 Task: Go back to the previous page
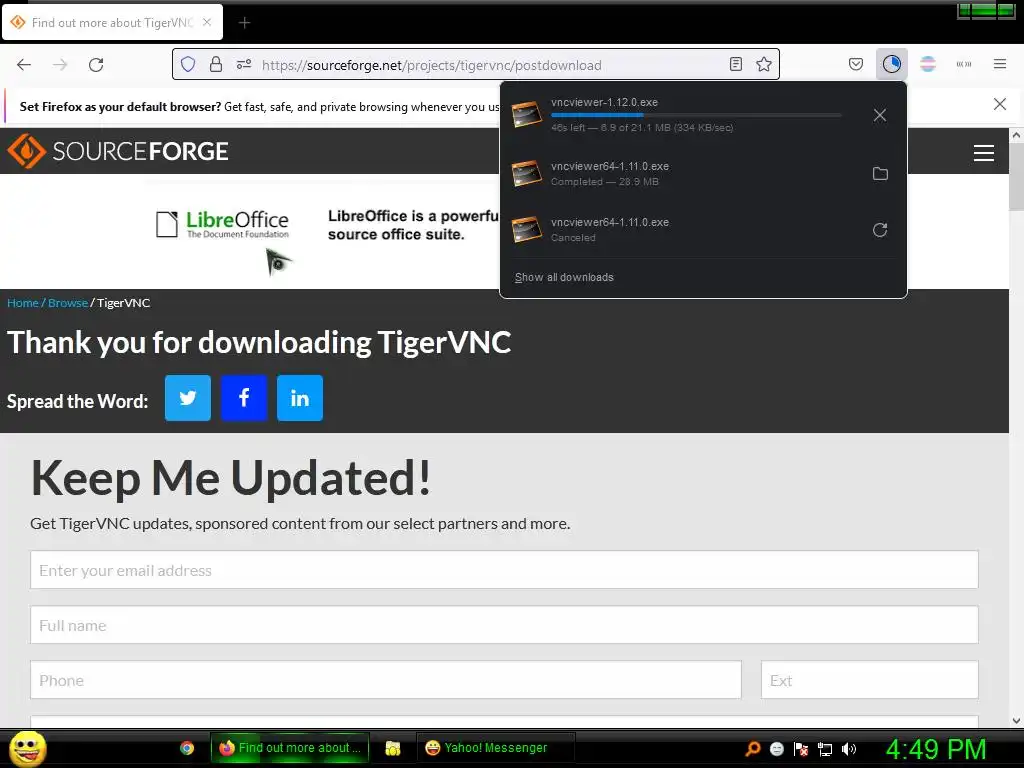point(24,65)
